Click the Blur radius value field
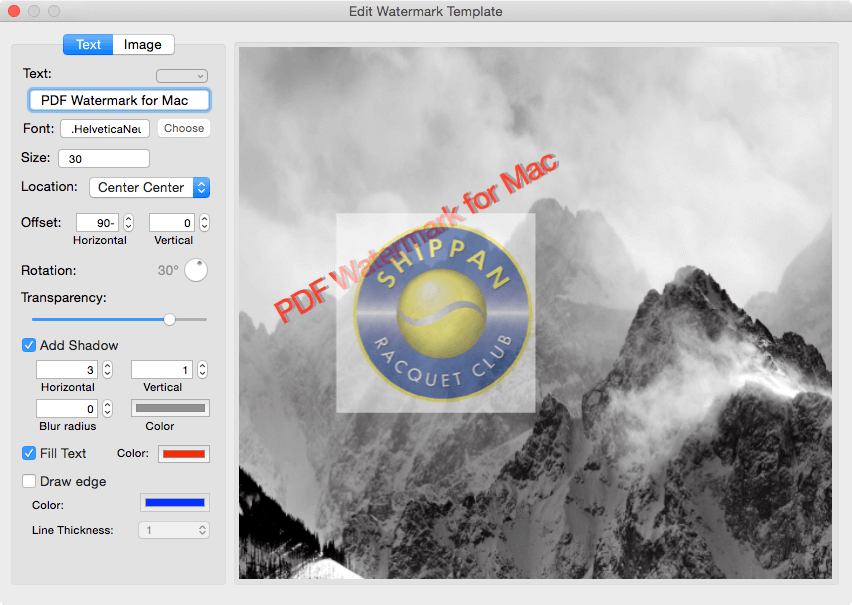Screen dimensions: 852x605 67,409
